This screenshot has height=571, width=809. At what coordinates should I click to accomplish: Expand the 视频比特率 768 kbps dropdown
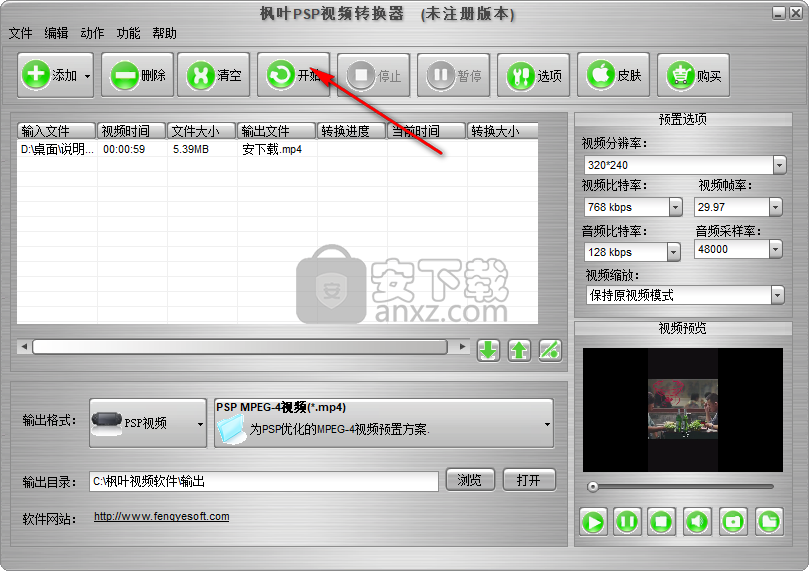tap(675, 207)
